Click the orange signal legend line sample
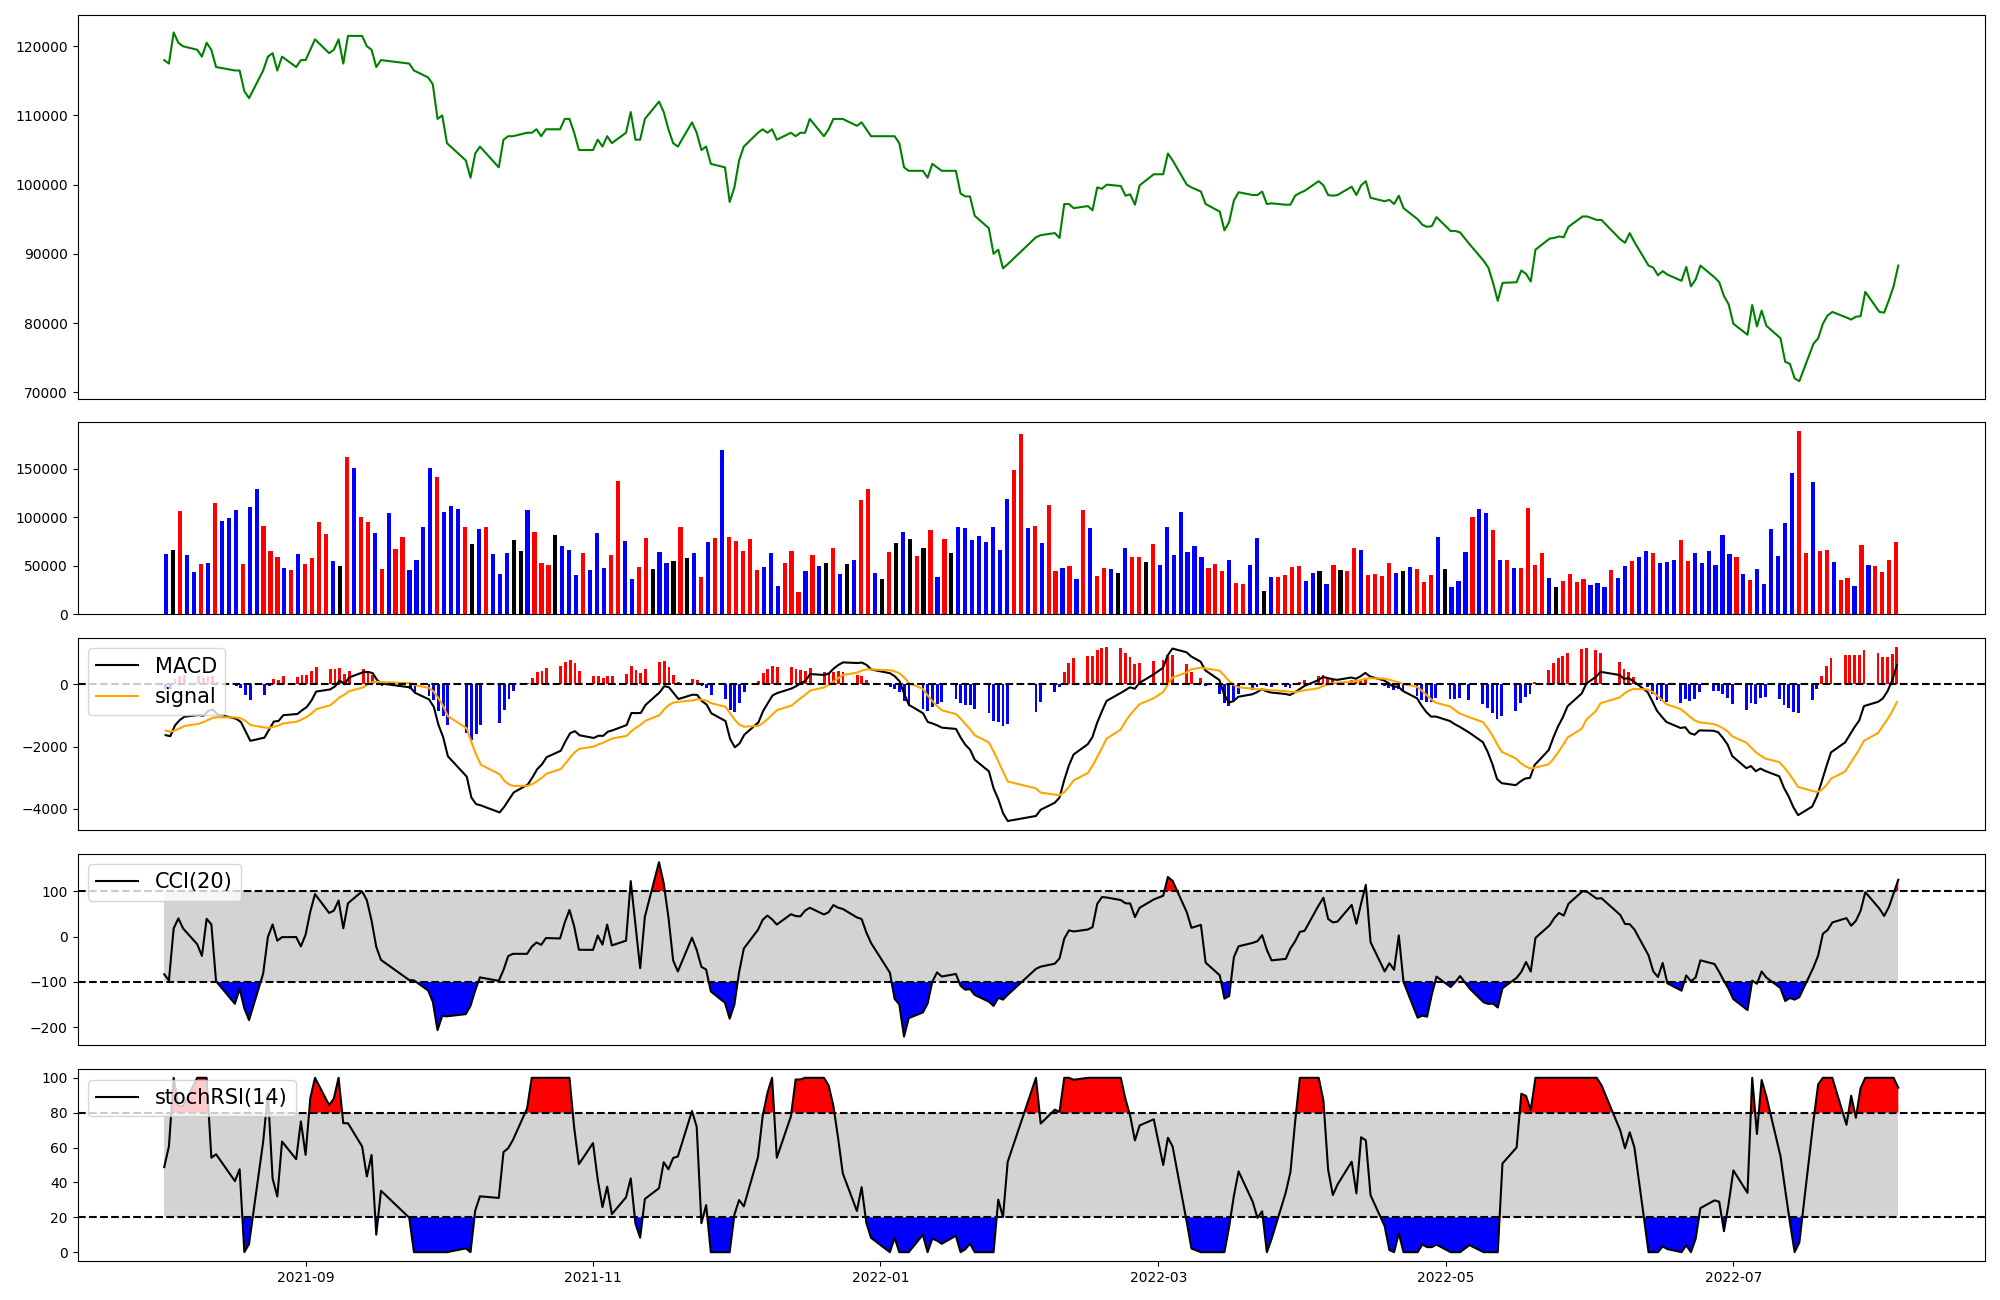 118,696
